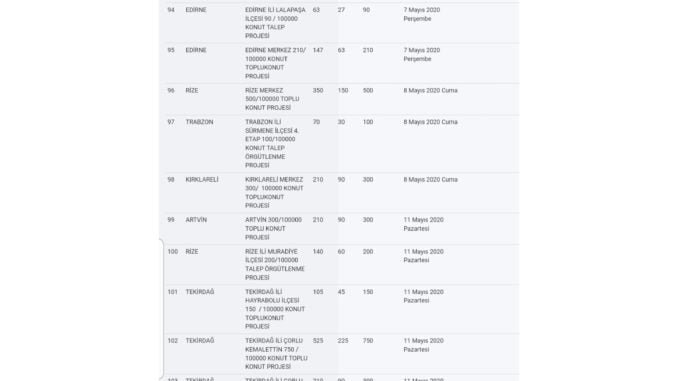Select total value 750 in row 102
Image resolution: width=678 pixels, height=381 pixels.
coord(368,341)
